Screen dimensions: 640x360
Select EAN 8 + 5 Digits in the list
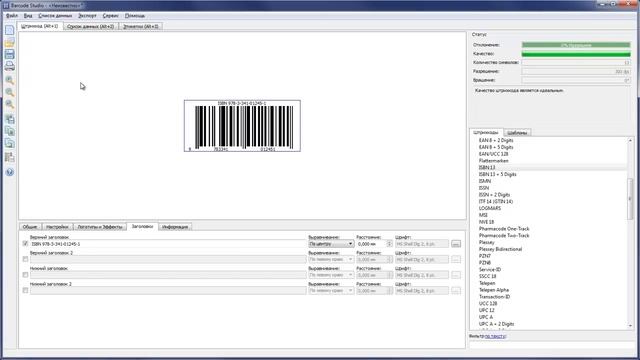click(x=496, y=147)
